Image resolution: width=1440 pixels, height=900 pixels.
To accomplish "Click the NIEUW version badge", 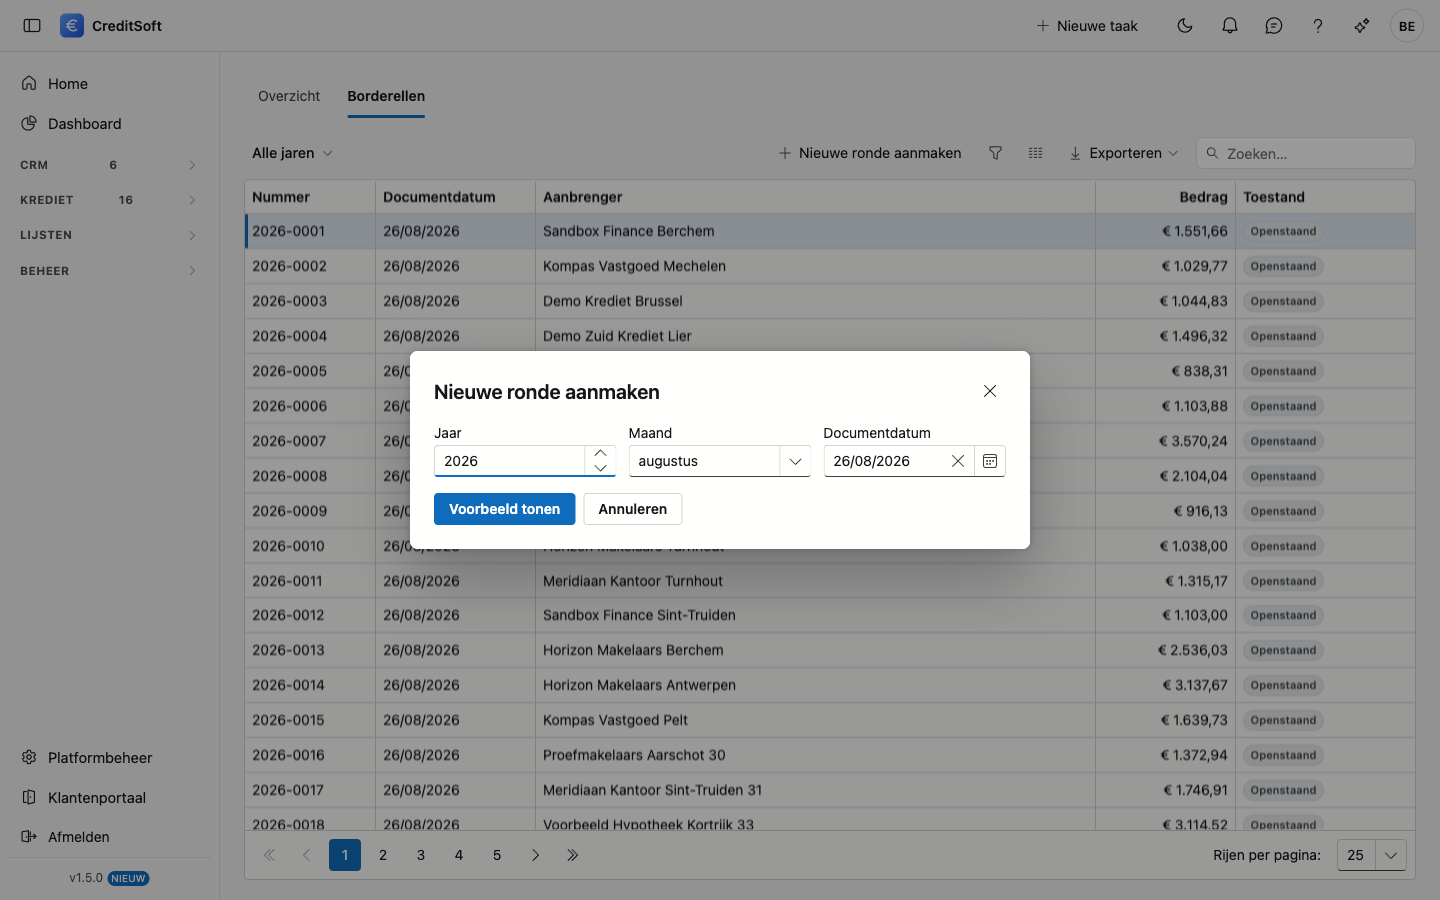I will (x=128, y=878).
